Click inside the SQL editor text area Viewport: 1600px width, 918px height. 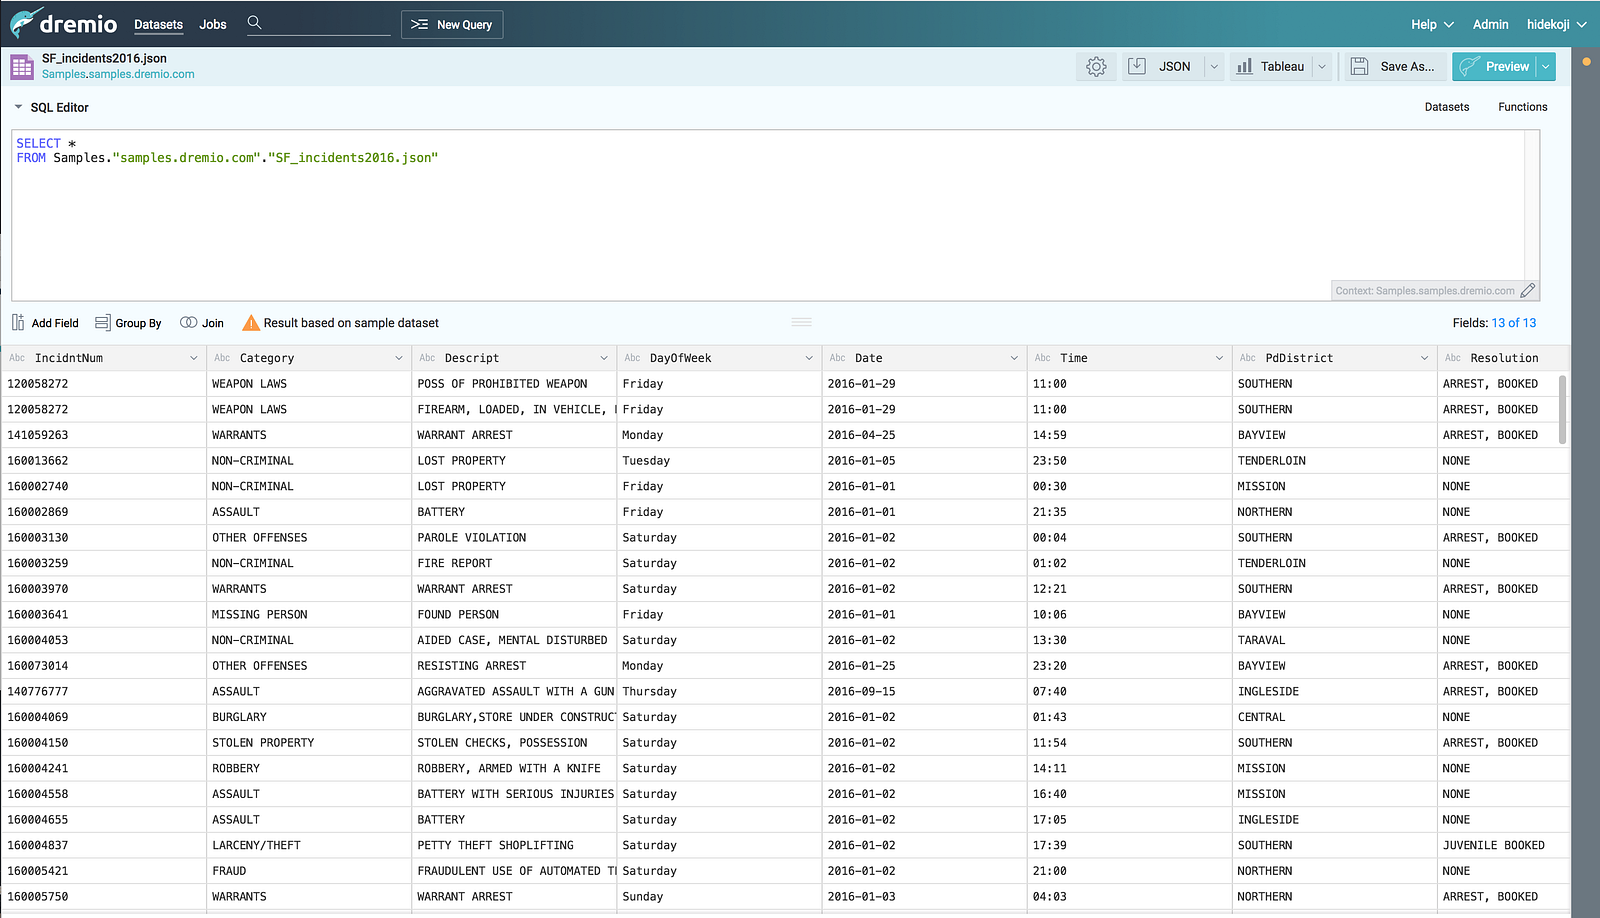click(700, 220)
